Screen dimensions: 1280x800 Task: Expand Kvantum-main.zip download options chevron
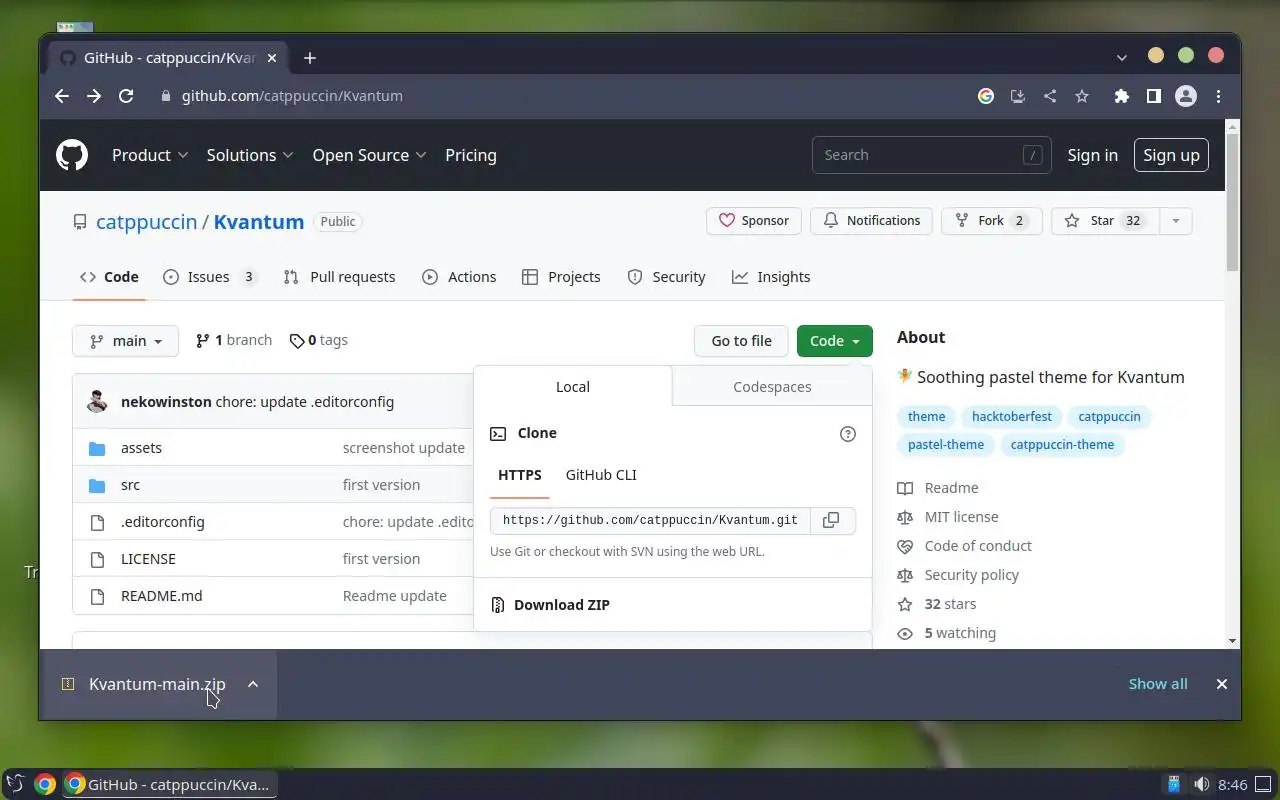(x=253, y=684)
